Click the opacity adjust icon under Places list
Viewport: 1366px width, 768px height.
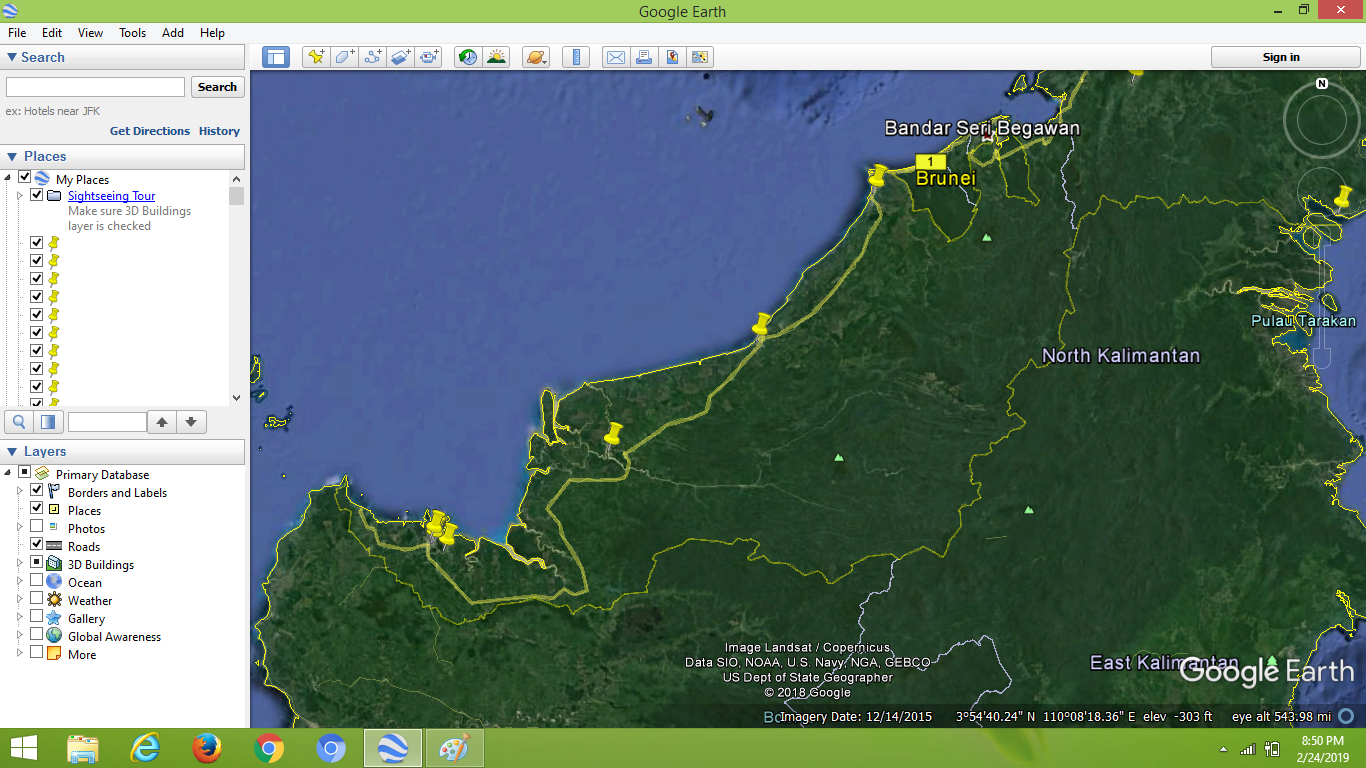[49, 422]
